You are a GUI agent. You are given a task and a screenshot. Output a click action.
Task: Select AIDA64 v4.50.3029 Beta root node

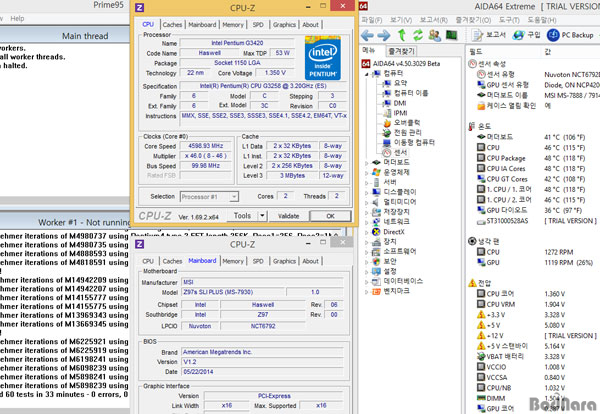point(401,64)
